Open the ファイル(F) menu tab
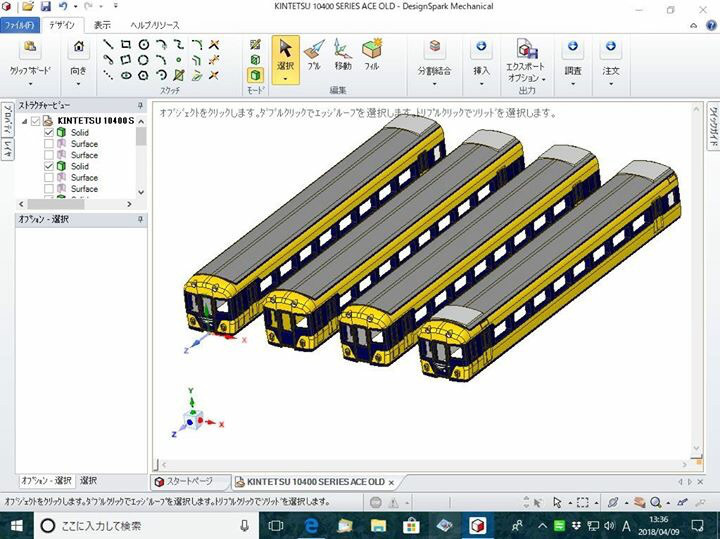This screenshot has height=539, width=720. 19,25
